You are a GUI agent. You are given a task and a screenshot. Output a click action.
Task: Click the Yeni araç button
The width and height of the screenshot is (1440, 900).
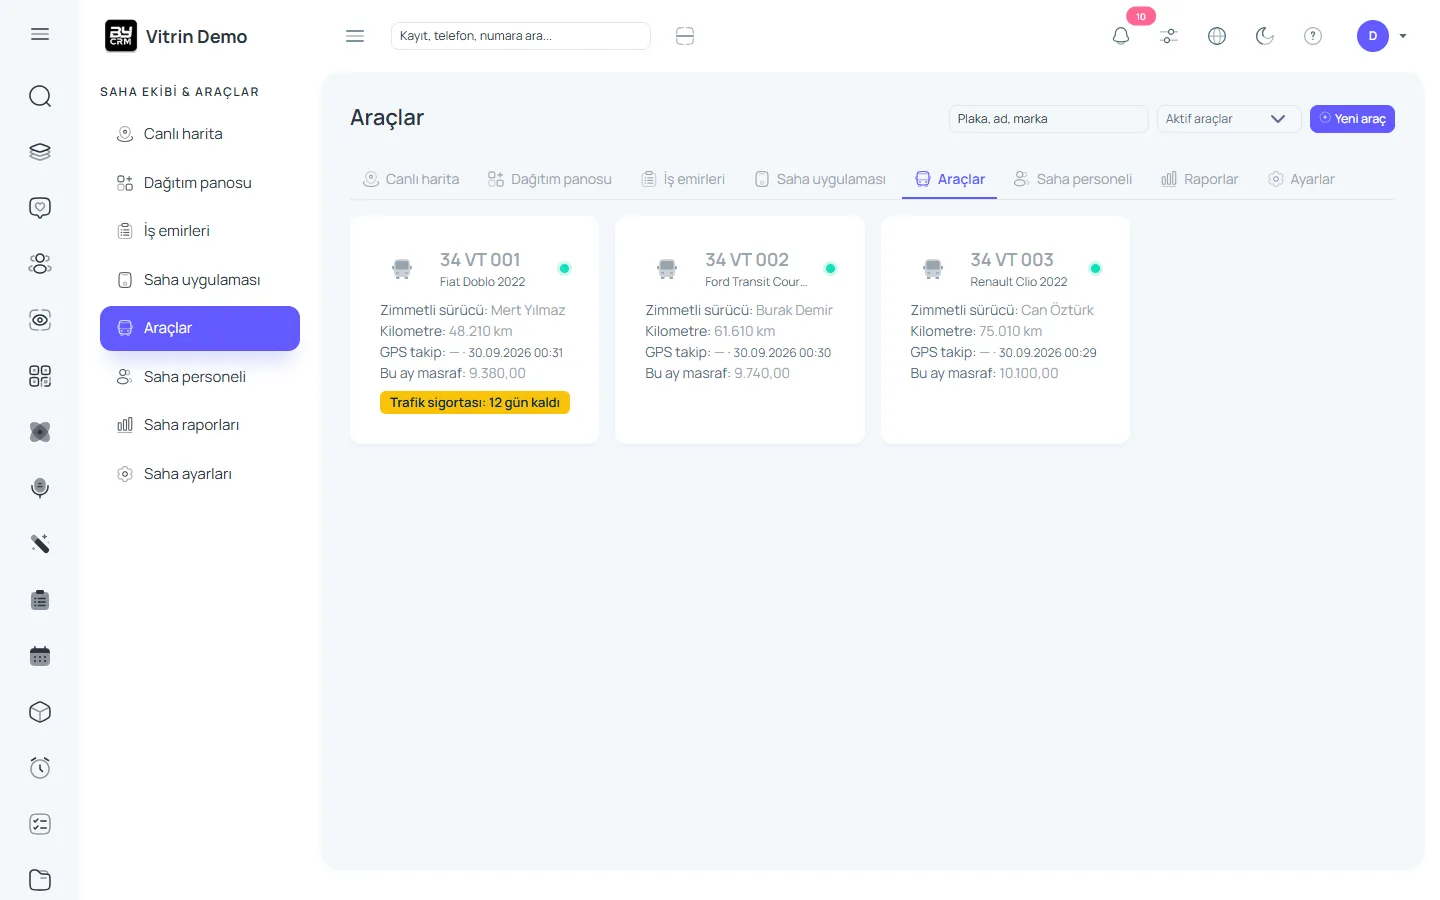pos(1352,119)
